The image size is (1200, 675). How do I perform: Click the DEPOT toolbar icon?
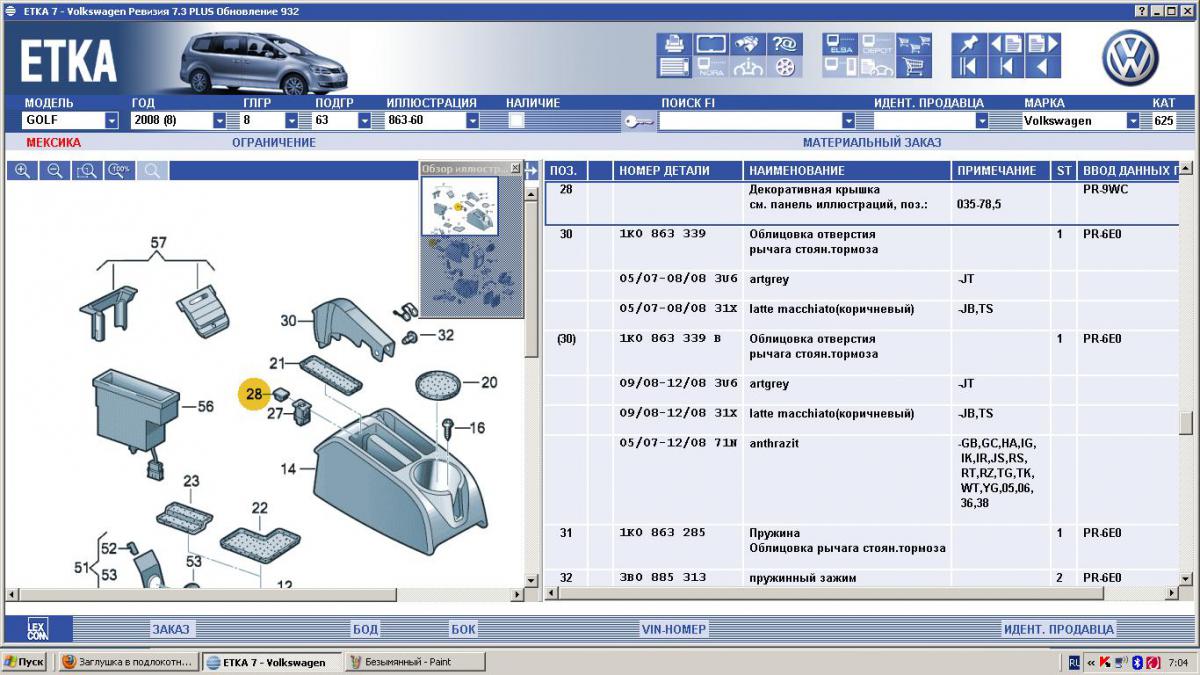click(x=877, y=44)
